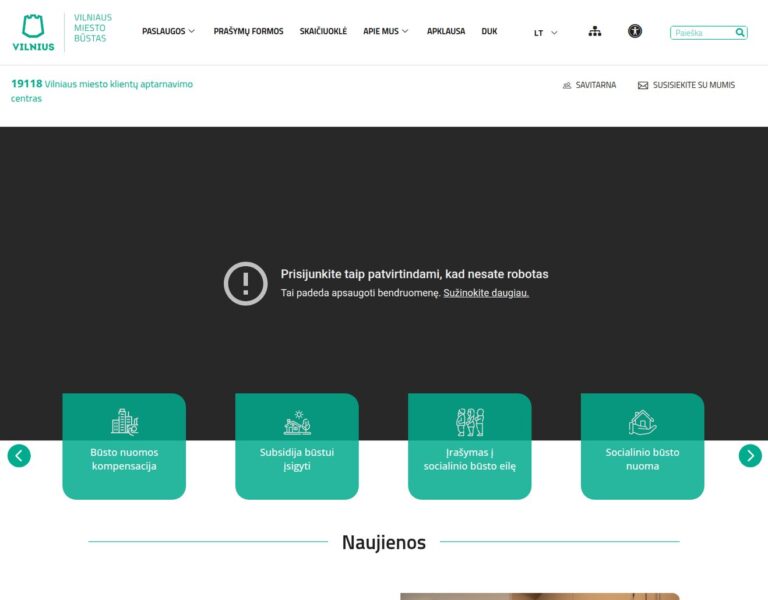Open accessibility options icon
This screenshot has width=768, height=600.
point(635,32)
